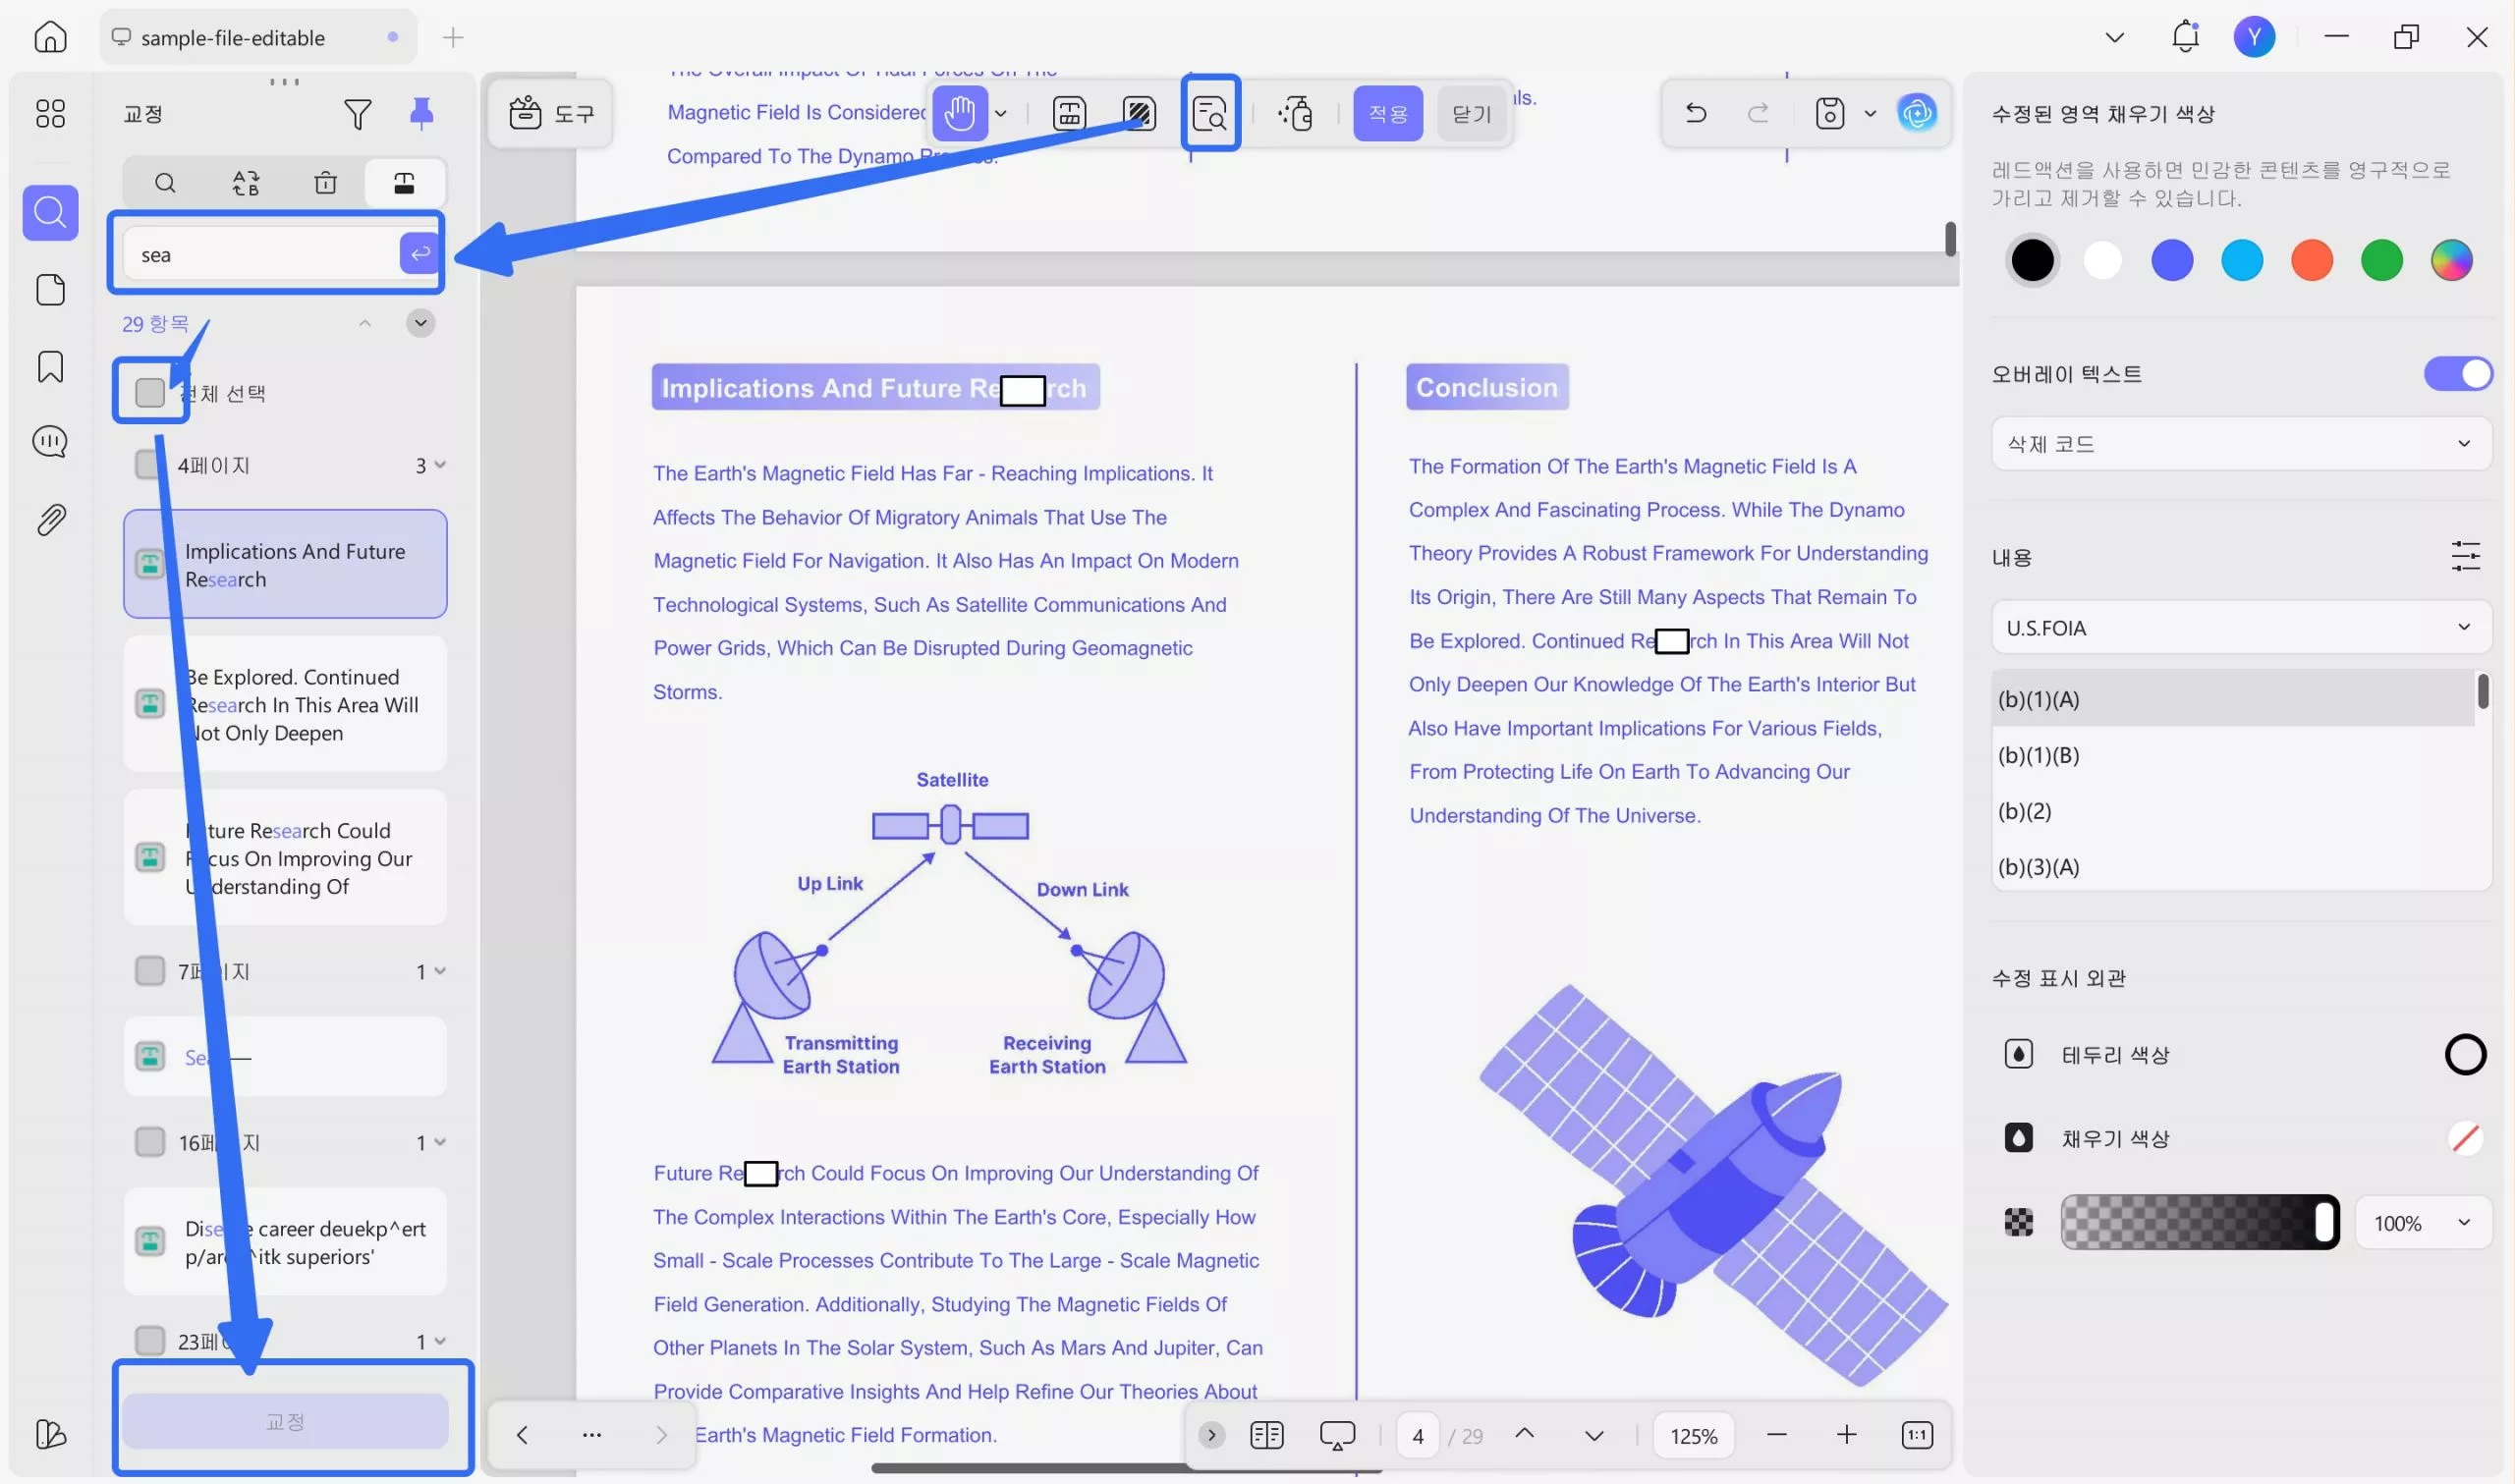
Task: Click the 적용 apply button
Action: 1387,113
